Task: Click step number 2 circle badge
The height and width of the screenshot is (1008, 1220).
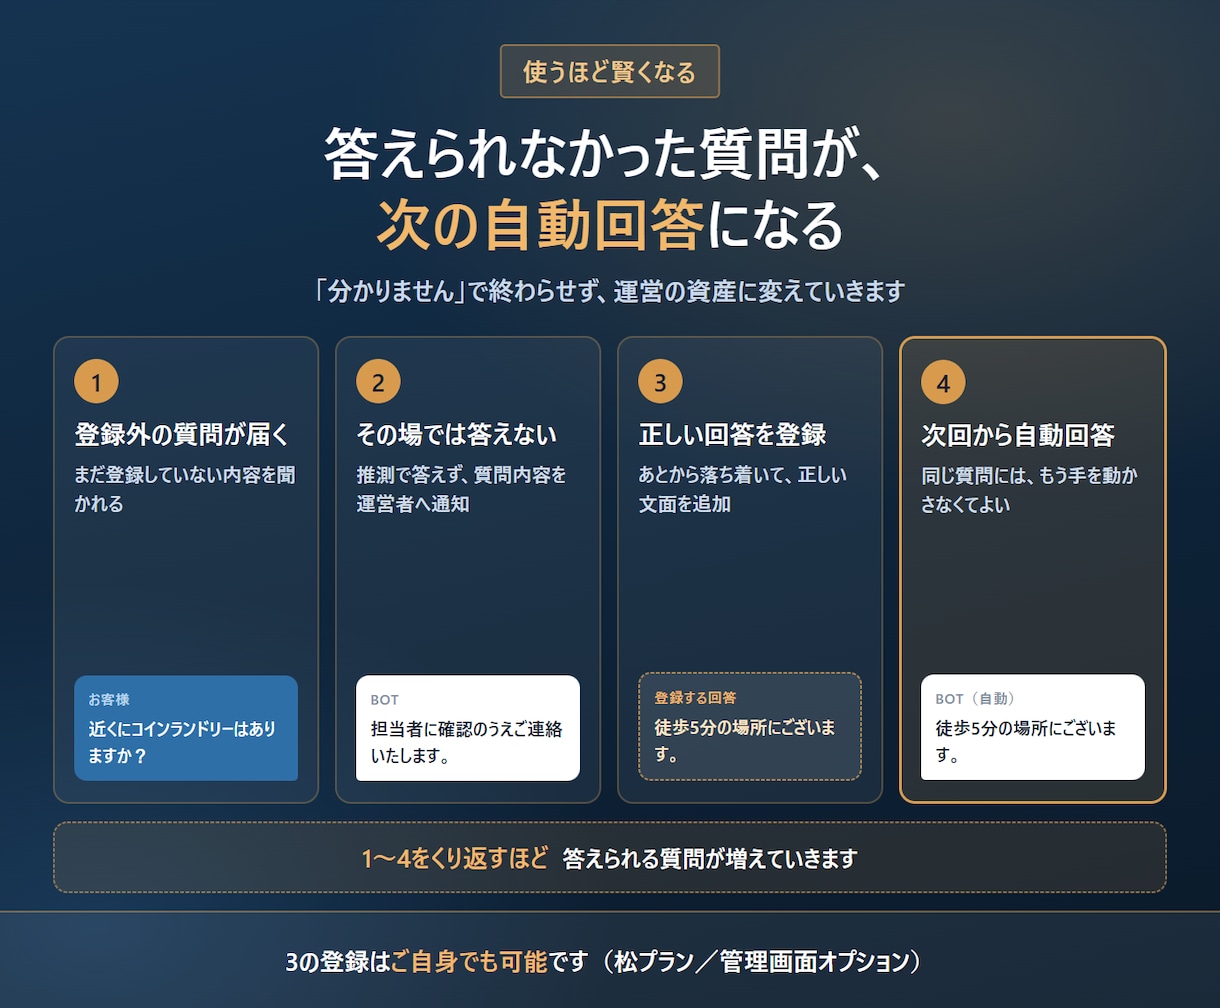Action: 378,382
